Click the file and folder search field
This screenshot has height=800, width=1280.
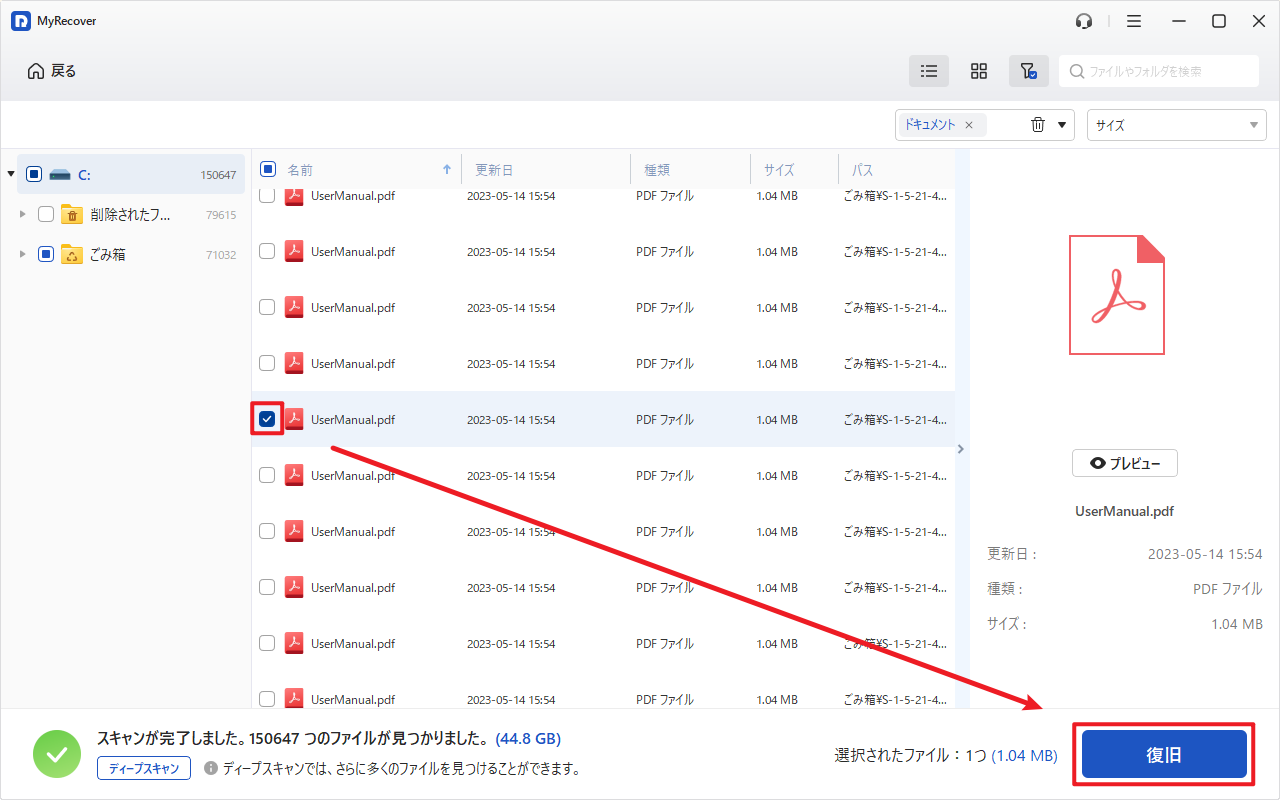point(1159,71)
